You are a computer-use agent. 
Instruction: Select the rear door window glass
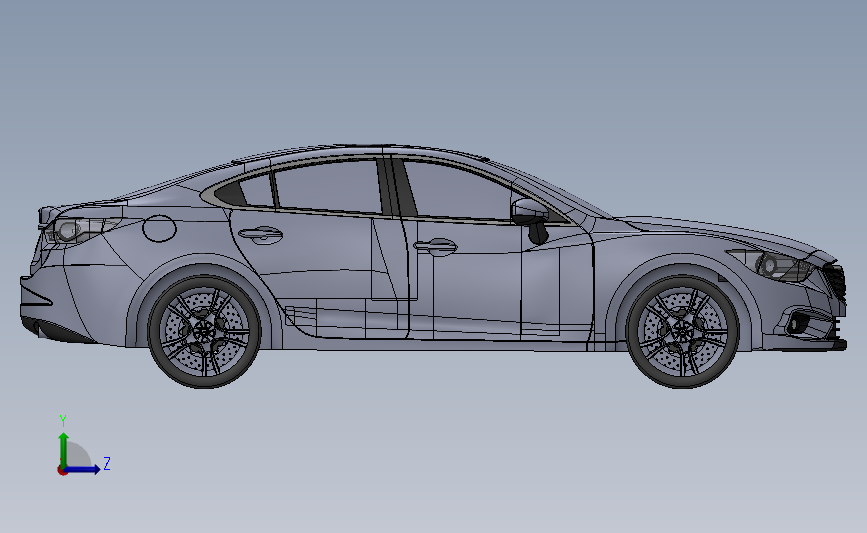[328, 185]
